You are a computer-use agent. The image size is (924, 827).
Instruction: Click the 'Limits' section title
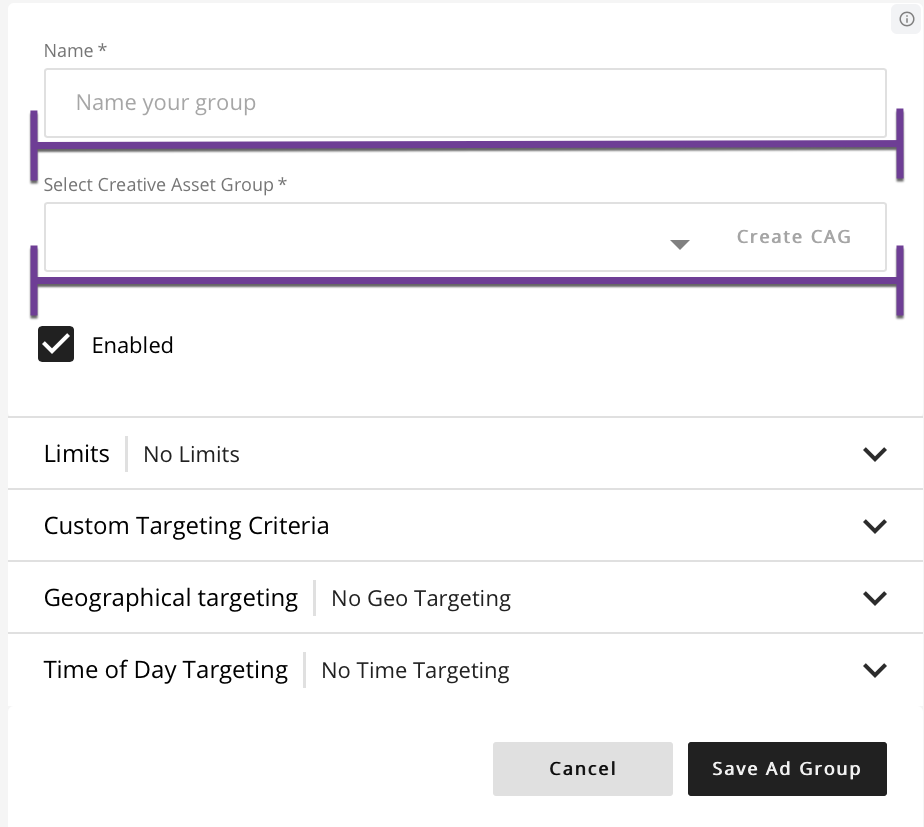pos(77,454)
